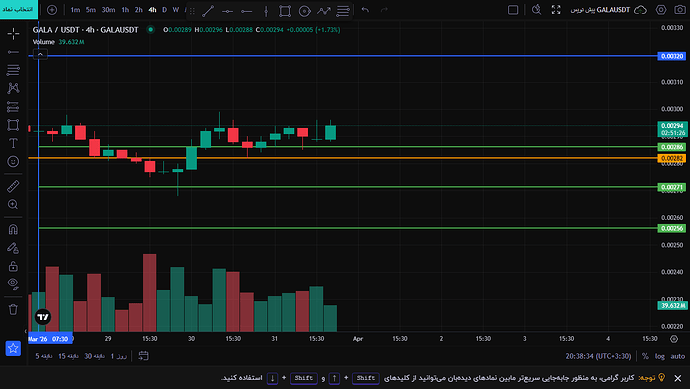Open the Fibonacci tools group in sidebar
Image resolution: width=690 pixels, height=389 pixels.
(13, 70)
